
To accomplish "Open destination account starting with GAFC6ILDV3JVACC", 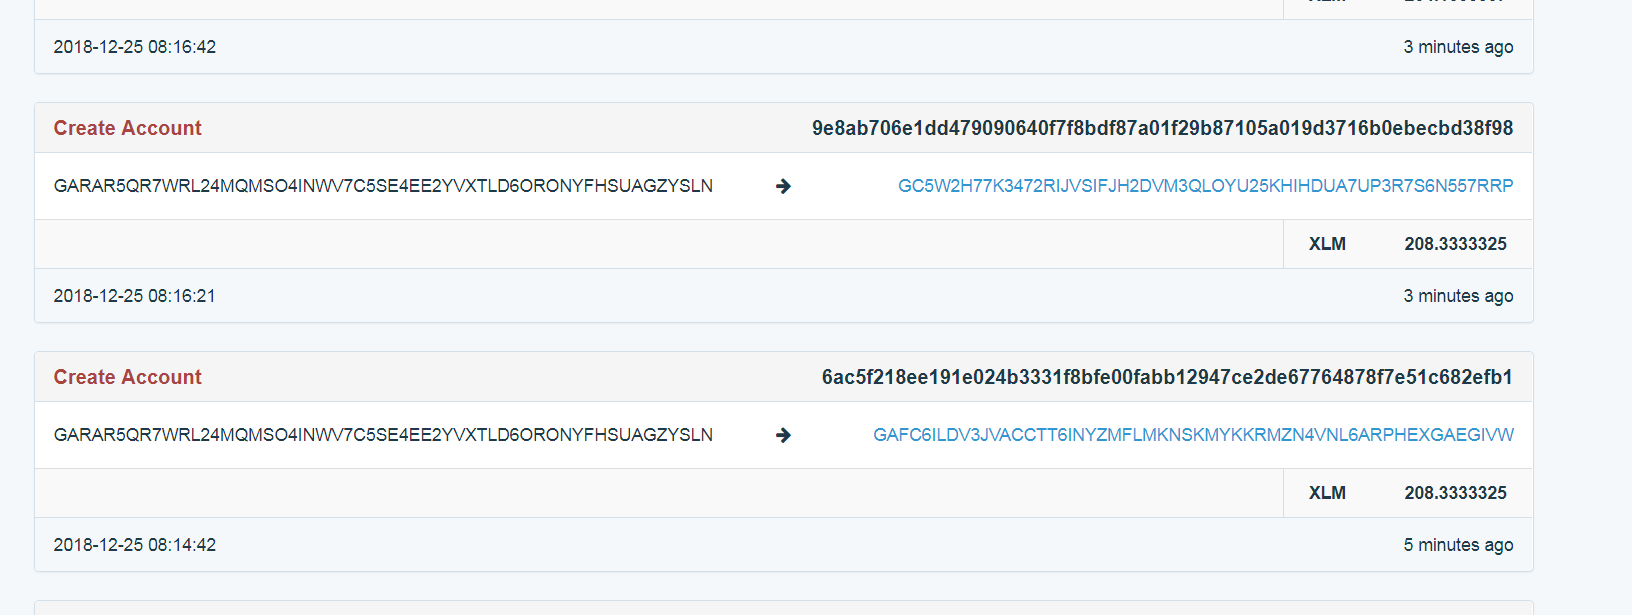I will point(1193,435).
